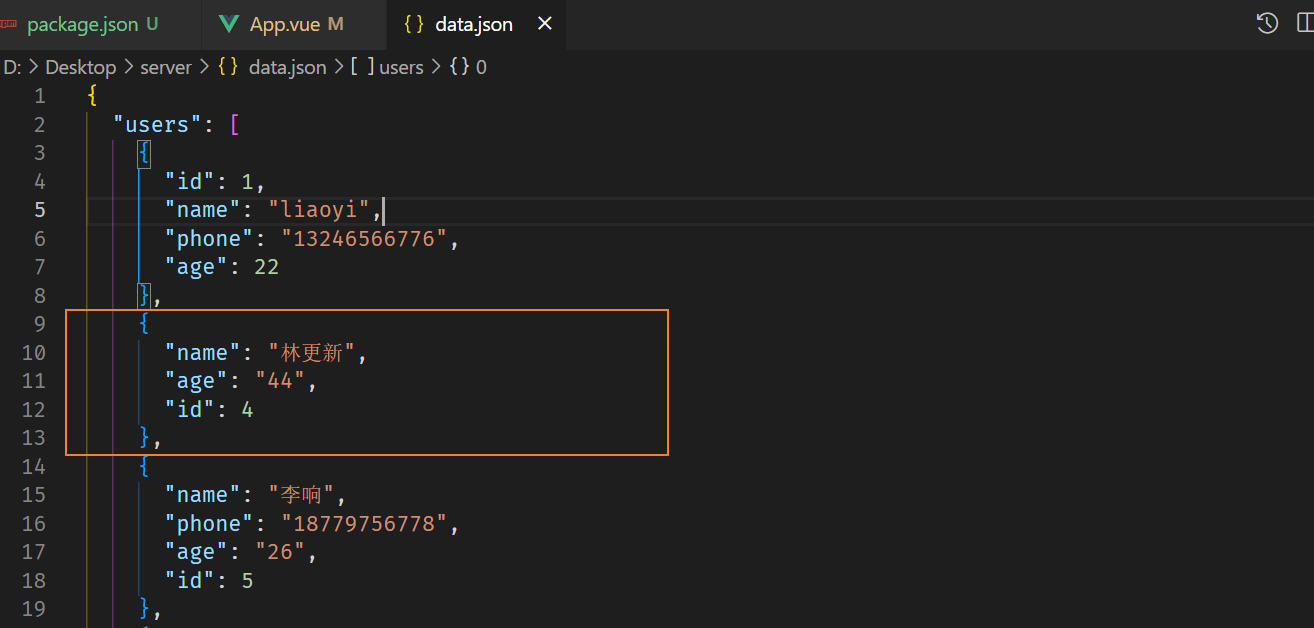This screenshot has height=628, width=1314.
Task: Select the 0 object breadcrumb
Action: (480, 67)
